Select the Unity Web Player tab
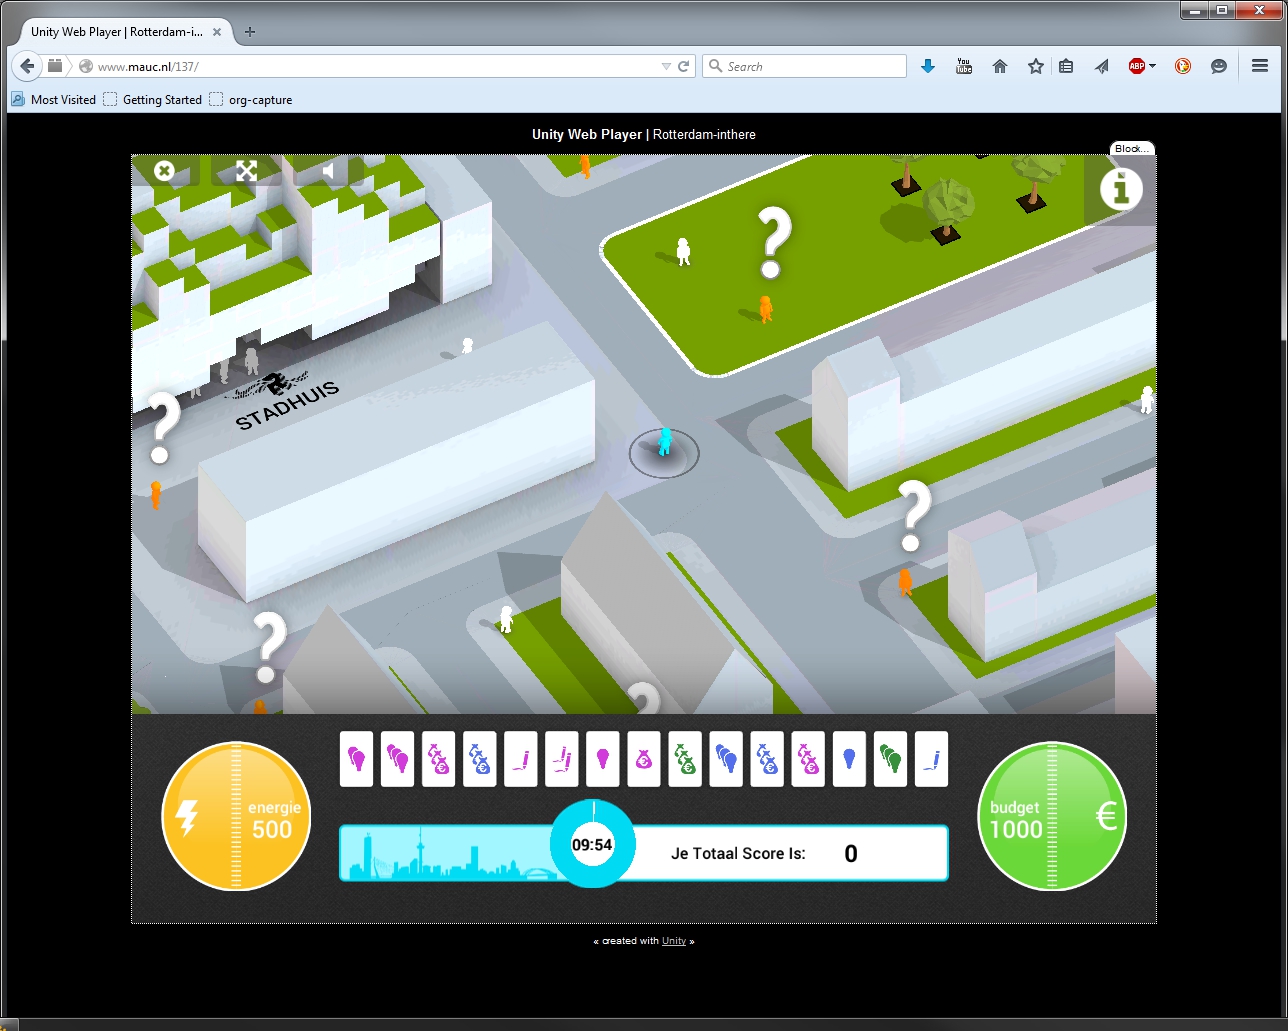 (x=116, y=32)
